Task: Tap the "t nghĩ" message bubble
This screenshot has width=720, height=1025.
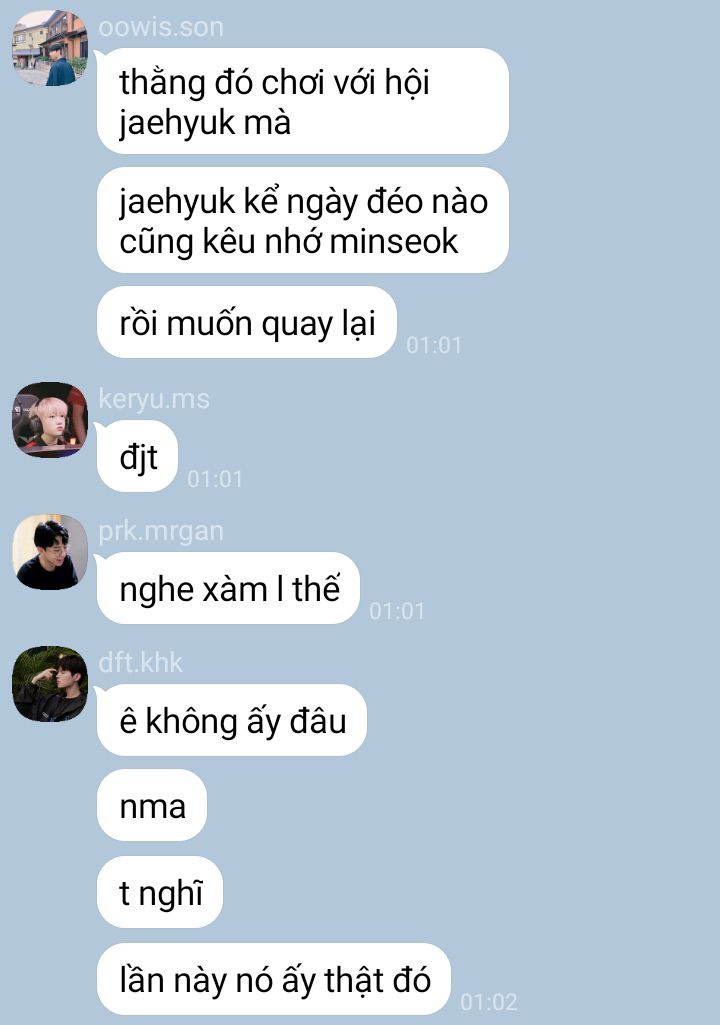Action: (x=160, y=892)
